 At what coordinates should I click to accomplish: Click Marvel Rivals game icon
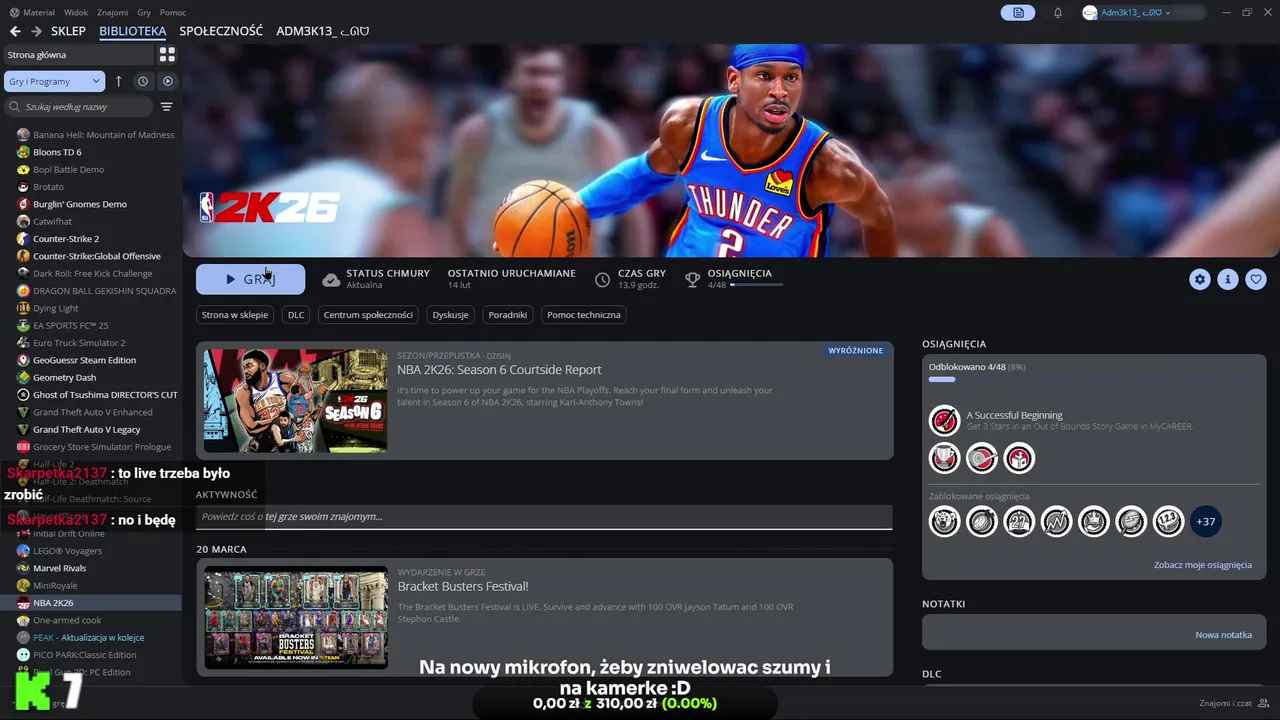click(x=23, y=568)
